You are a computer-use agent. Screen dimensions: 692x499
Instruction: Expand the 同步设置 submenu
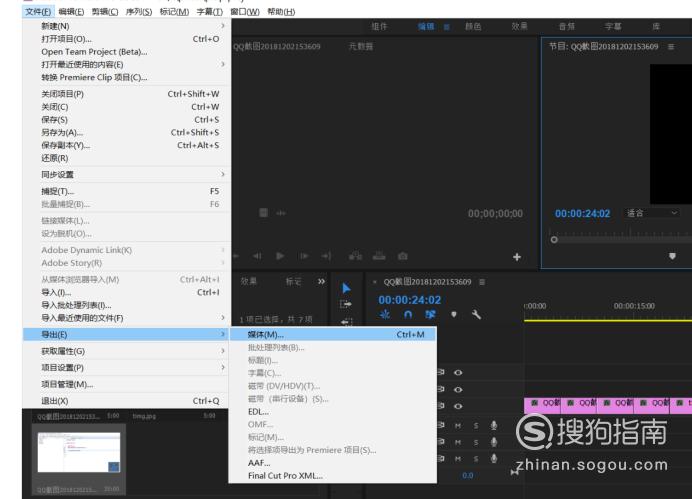(126, 175)
